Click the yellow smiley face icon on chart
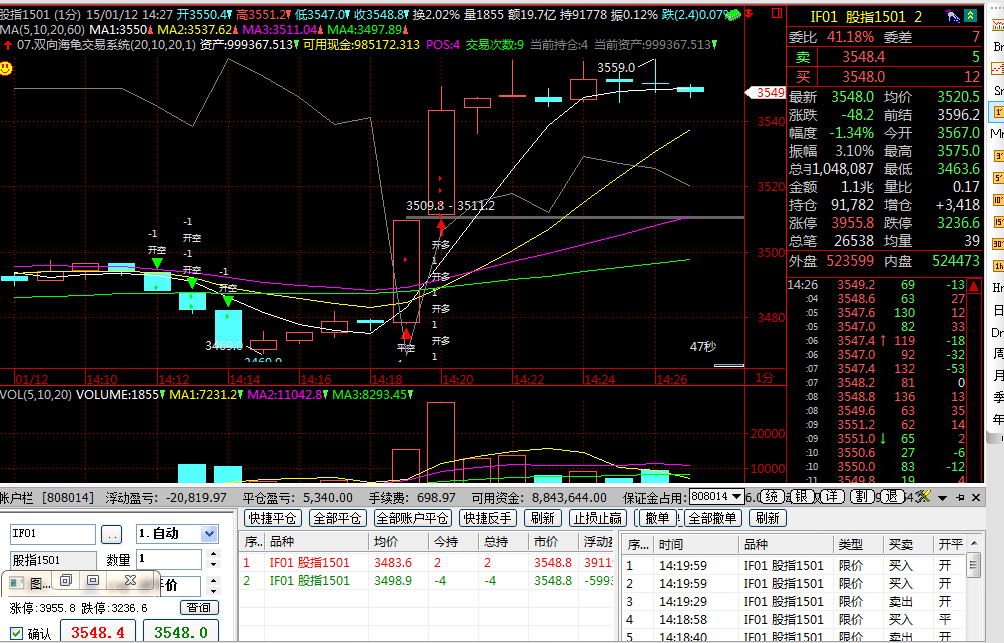Screen dimensions: 1004x643 [x=6, y=68]
